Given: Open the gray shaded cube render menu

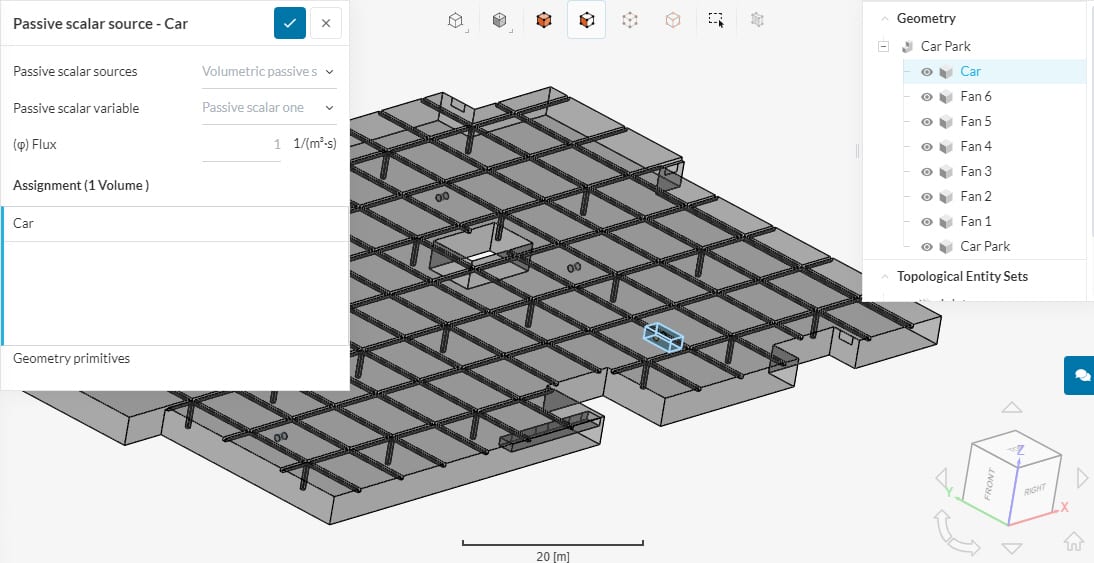Looking at the screenshot, I should click(500, 19).
